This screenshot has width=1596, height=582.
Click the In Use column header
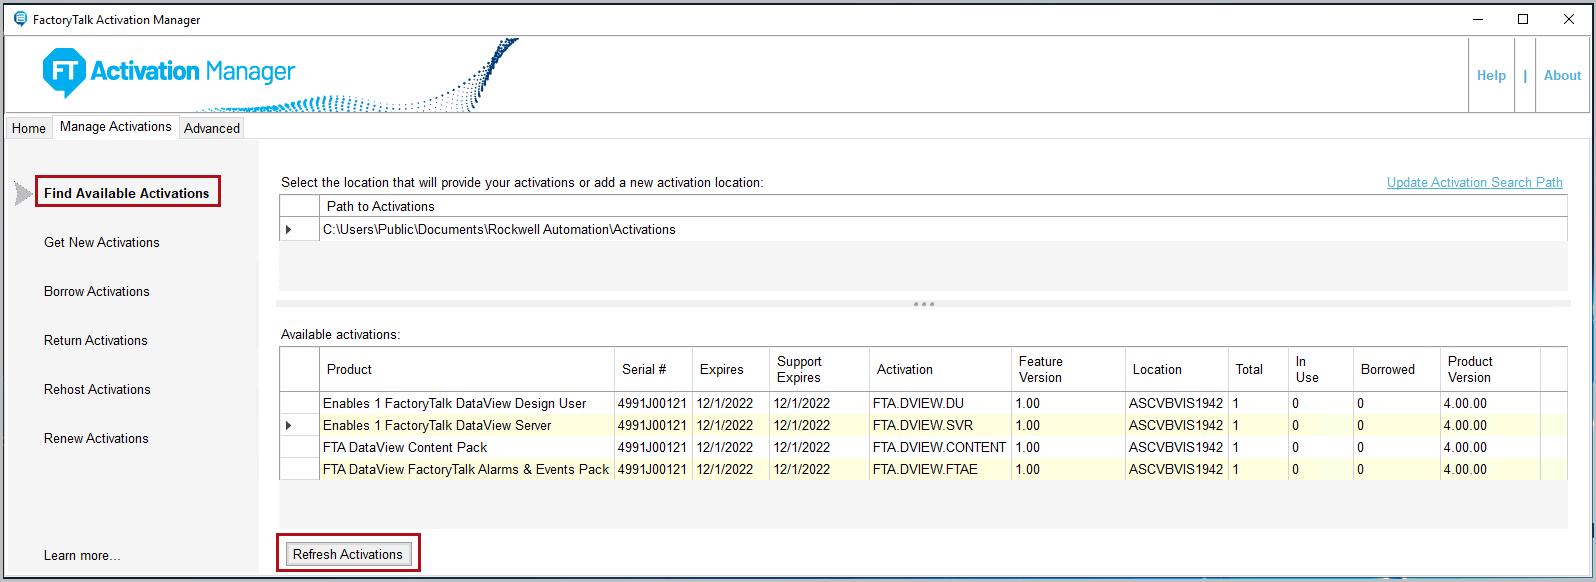pos(1321,369)
